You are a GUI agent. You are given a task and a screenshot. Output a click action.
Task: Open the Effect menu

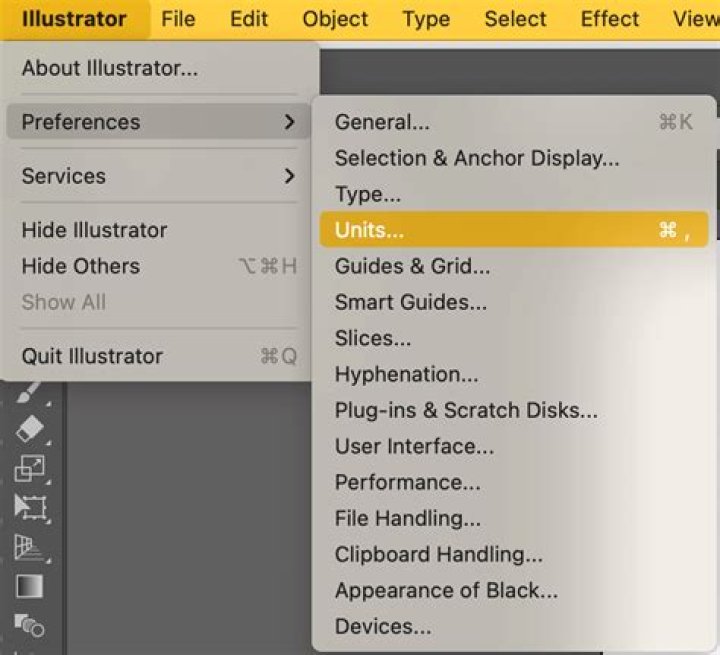610,19
